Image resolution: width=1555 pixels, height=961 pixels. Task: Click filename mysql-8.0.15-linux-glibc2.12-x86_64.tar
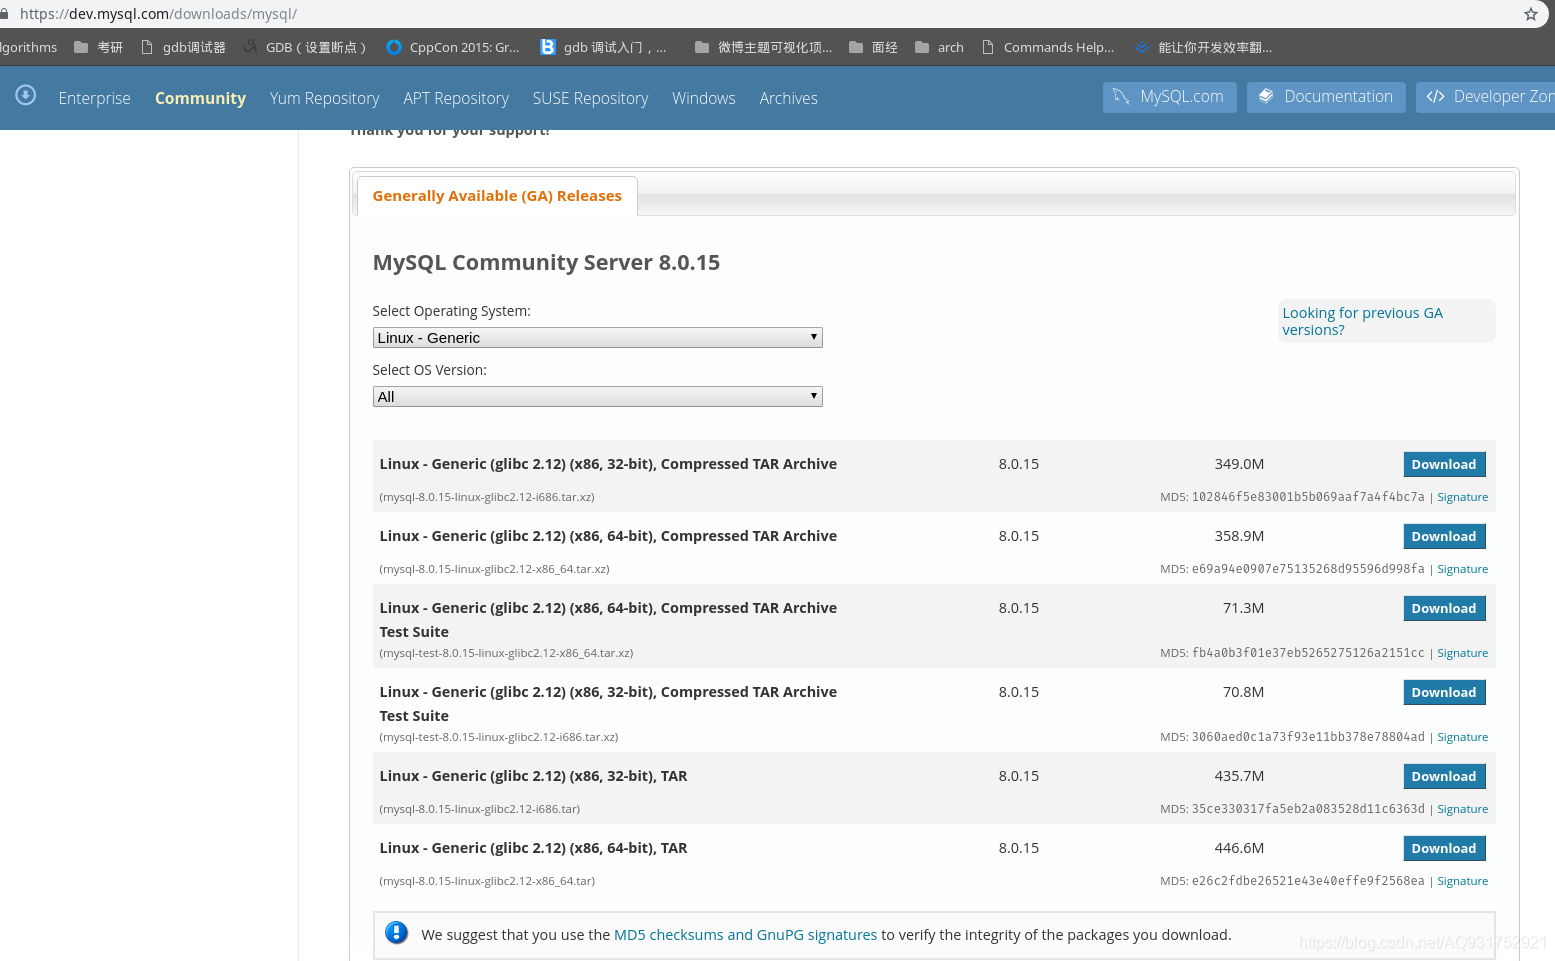(487, 881)
